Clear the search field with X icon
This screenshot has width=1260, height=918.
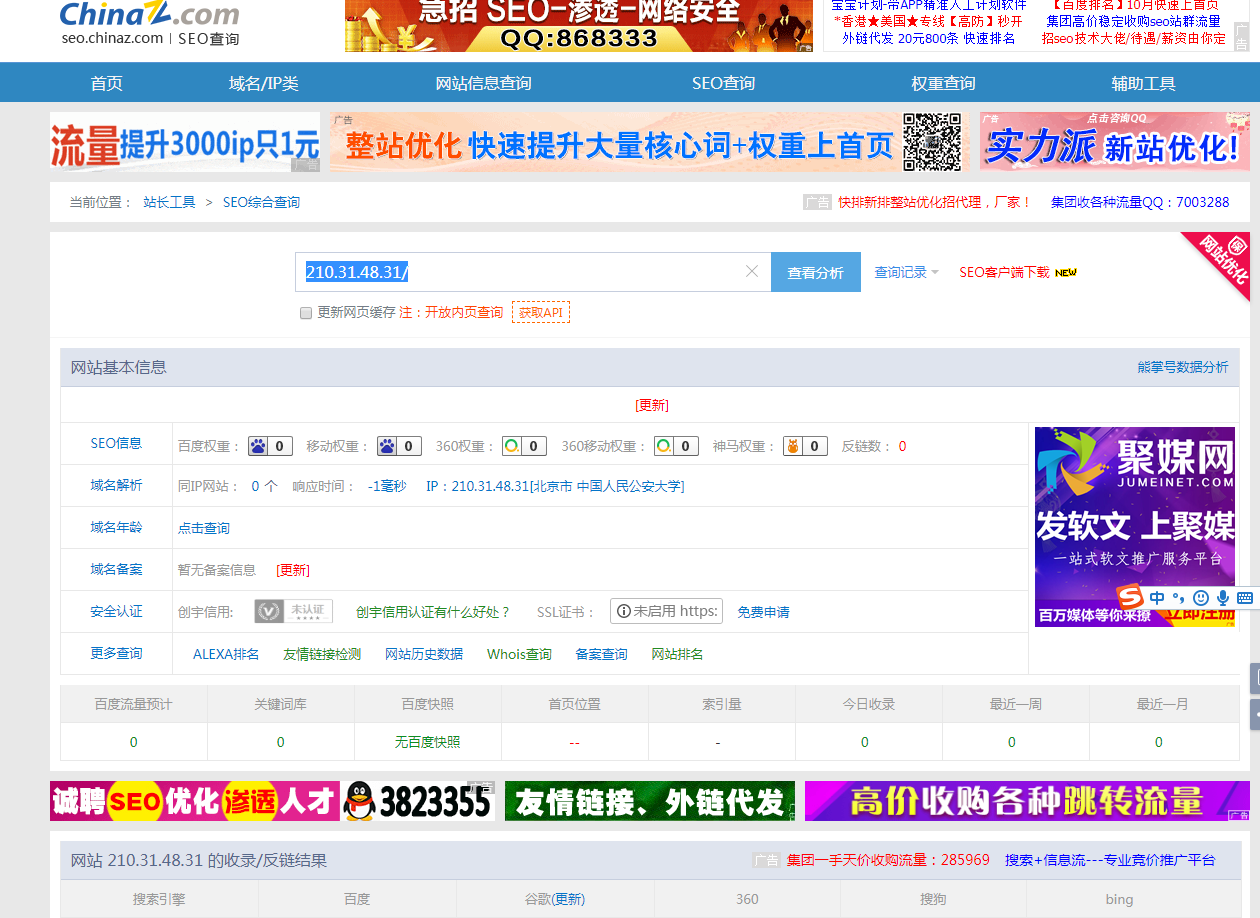[x=752, y=272]
